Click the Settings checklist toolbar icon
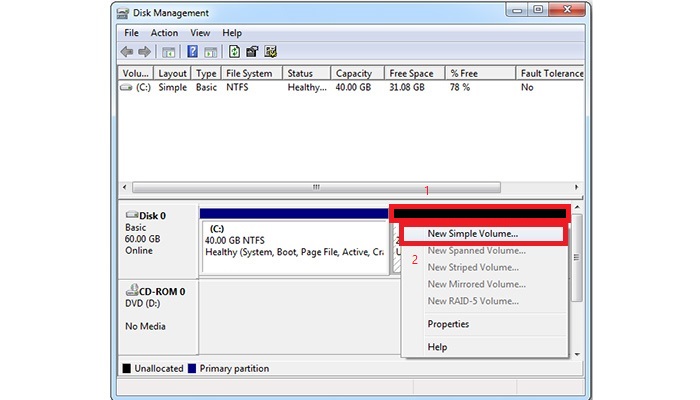Image resolution: width=700 pixels, height=400 pixels. point(270,52)
